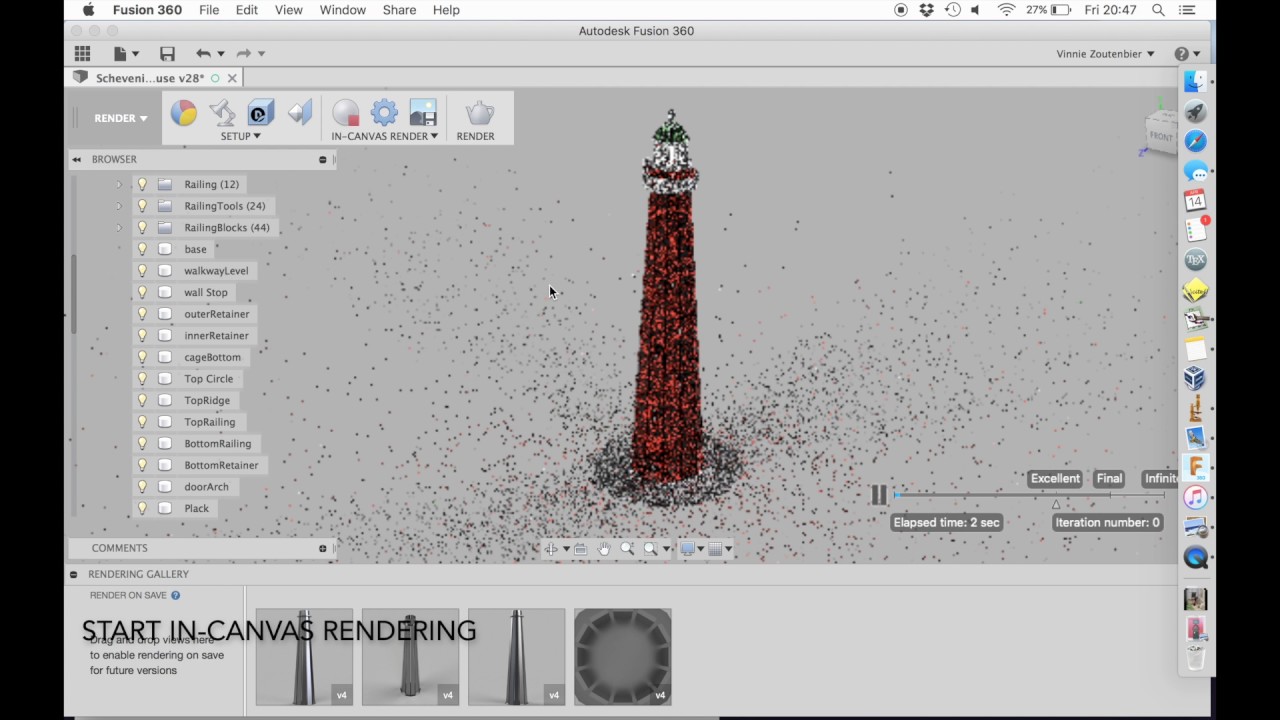Open Display Settings dropdown in navigation bar

692,548
